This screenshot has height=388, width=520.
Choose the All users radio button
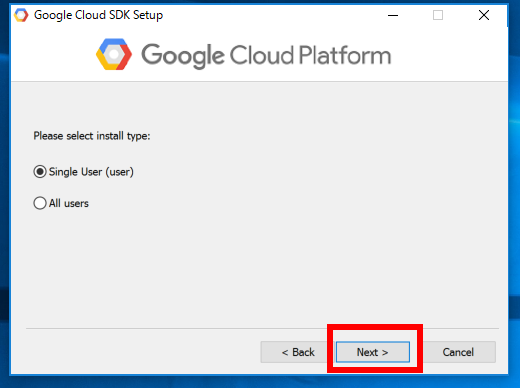40,203
